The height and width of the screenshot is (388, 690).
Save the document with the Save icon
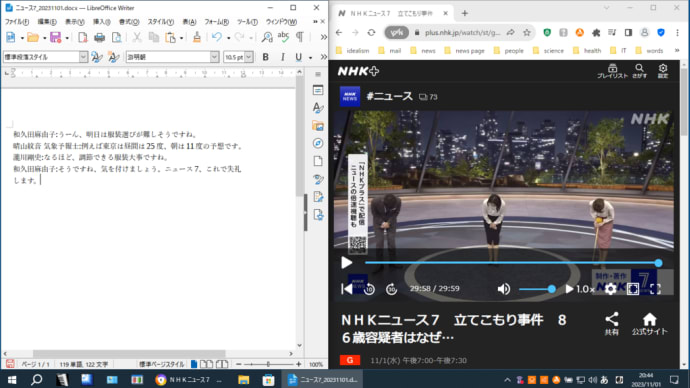tap(55, 37)
